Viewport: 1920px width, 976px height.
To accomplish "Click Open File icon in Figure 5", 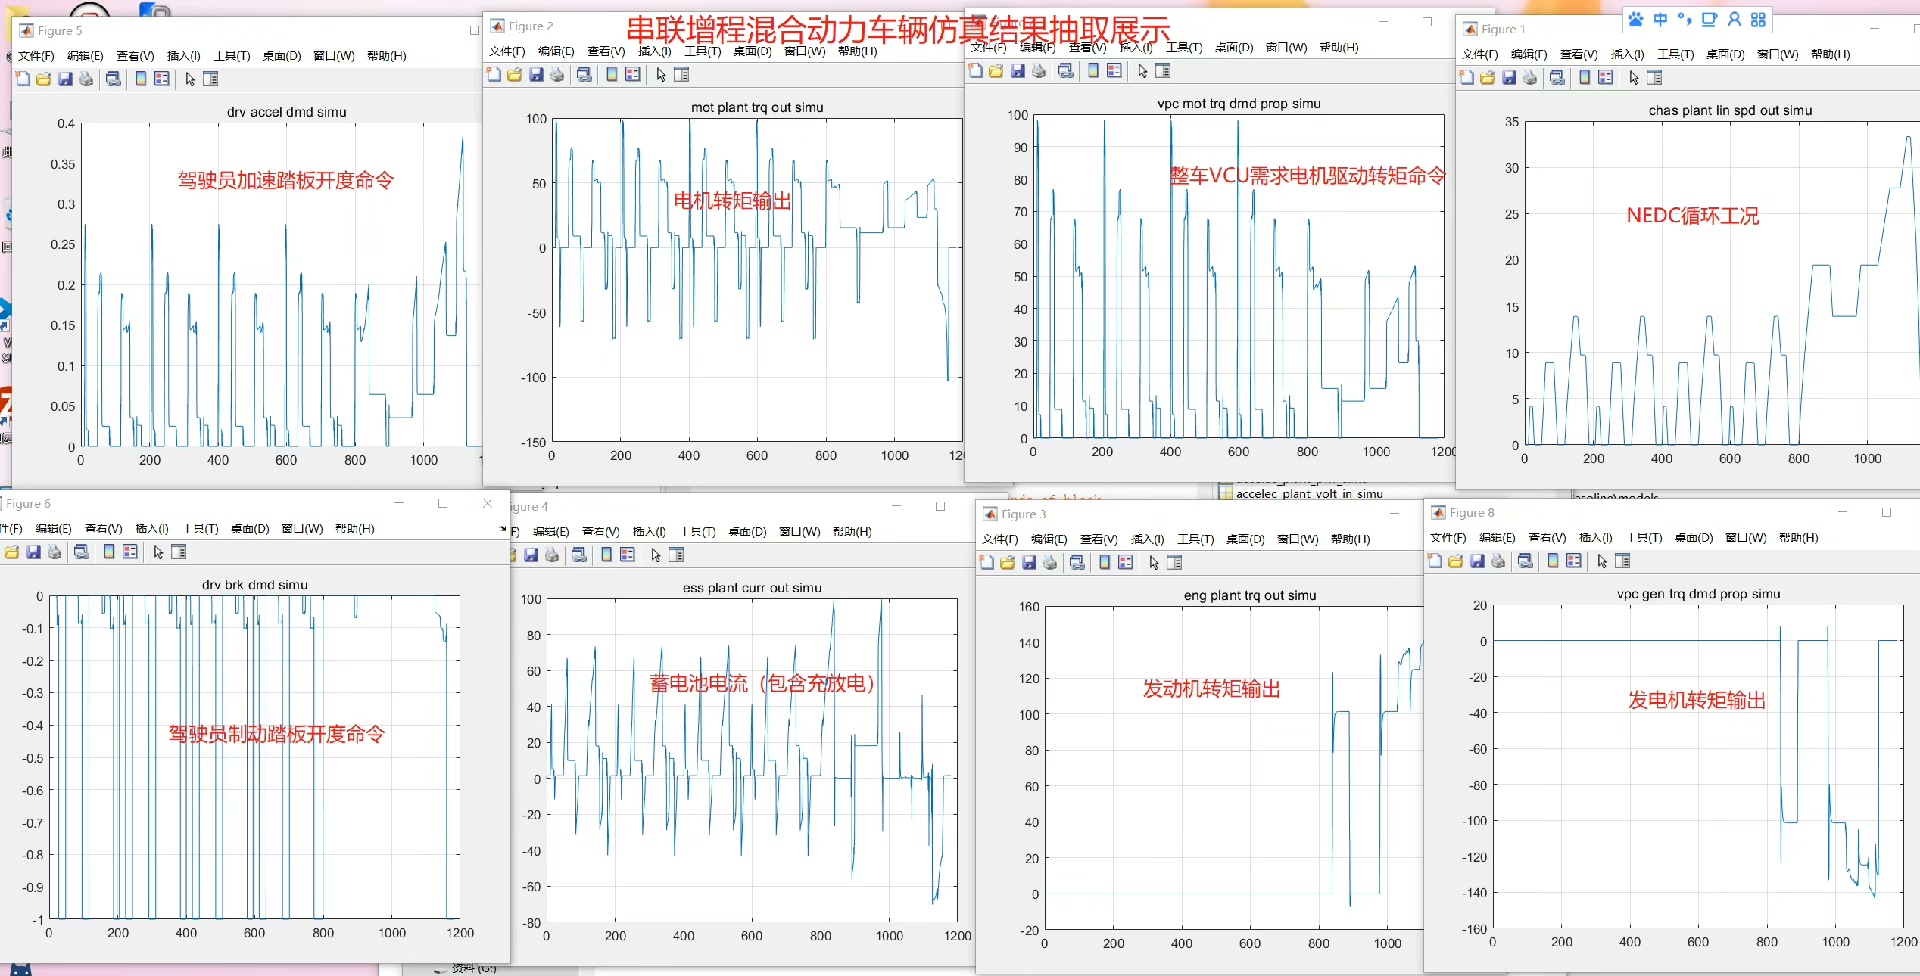I will click(43, 79).
